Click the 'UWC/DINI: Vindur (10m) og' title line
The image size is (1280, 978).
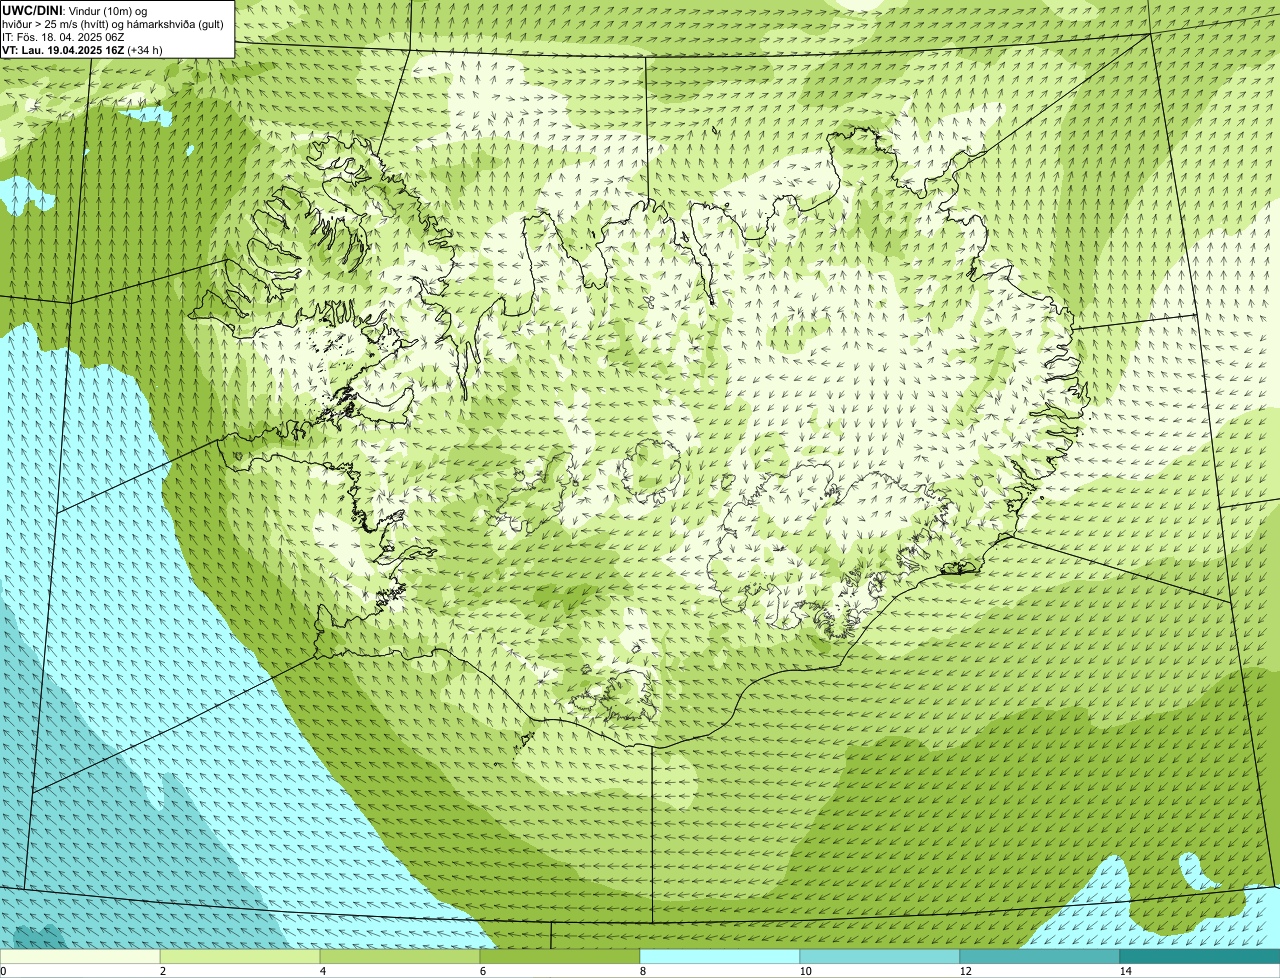(x=75, y=10)
